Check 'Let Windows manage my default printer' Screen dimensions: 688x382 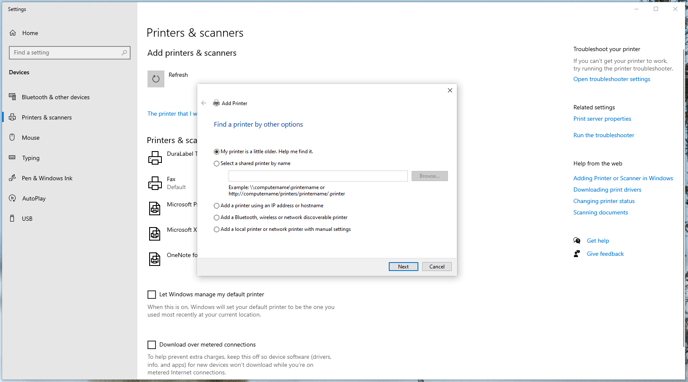click(151, 294)
